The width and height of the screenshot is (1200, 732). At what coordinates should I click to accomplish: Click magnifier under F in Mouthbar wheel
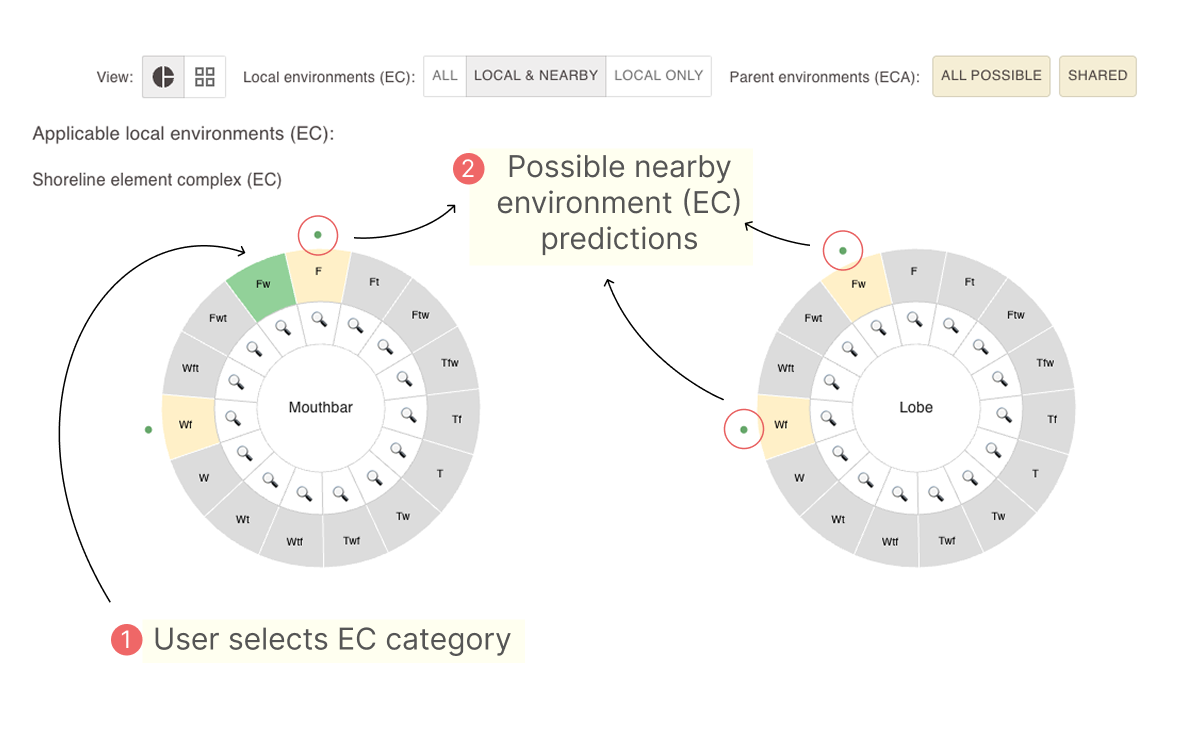319,319
